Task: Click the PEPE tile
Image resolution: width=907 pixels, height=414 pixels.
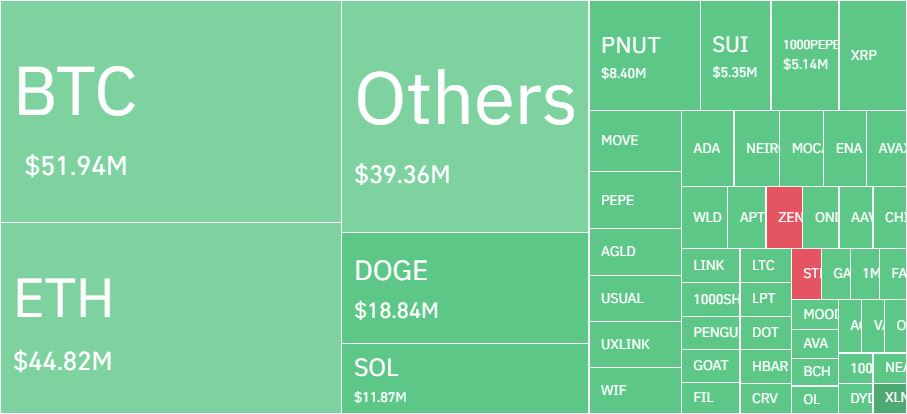Action: [x=635, y=200]
